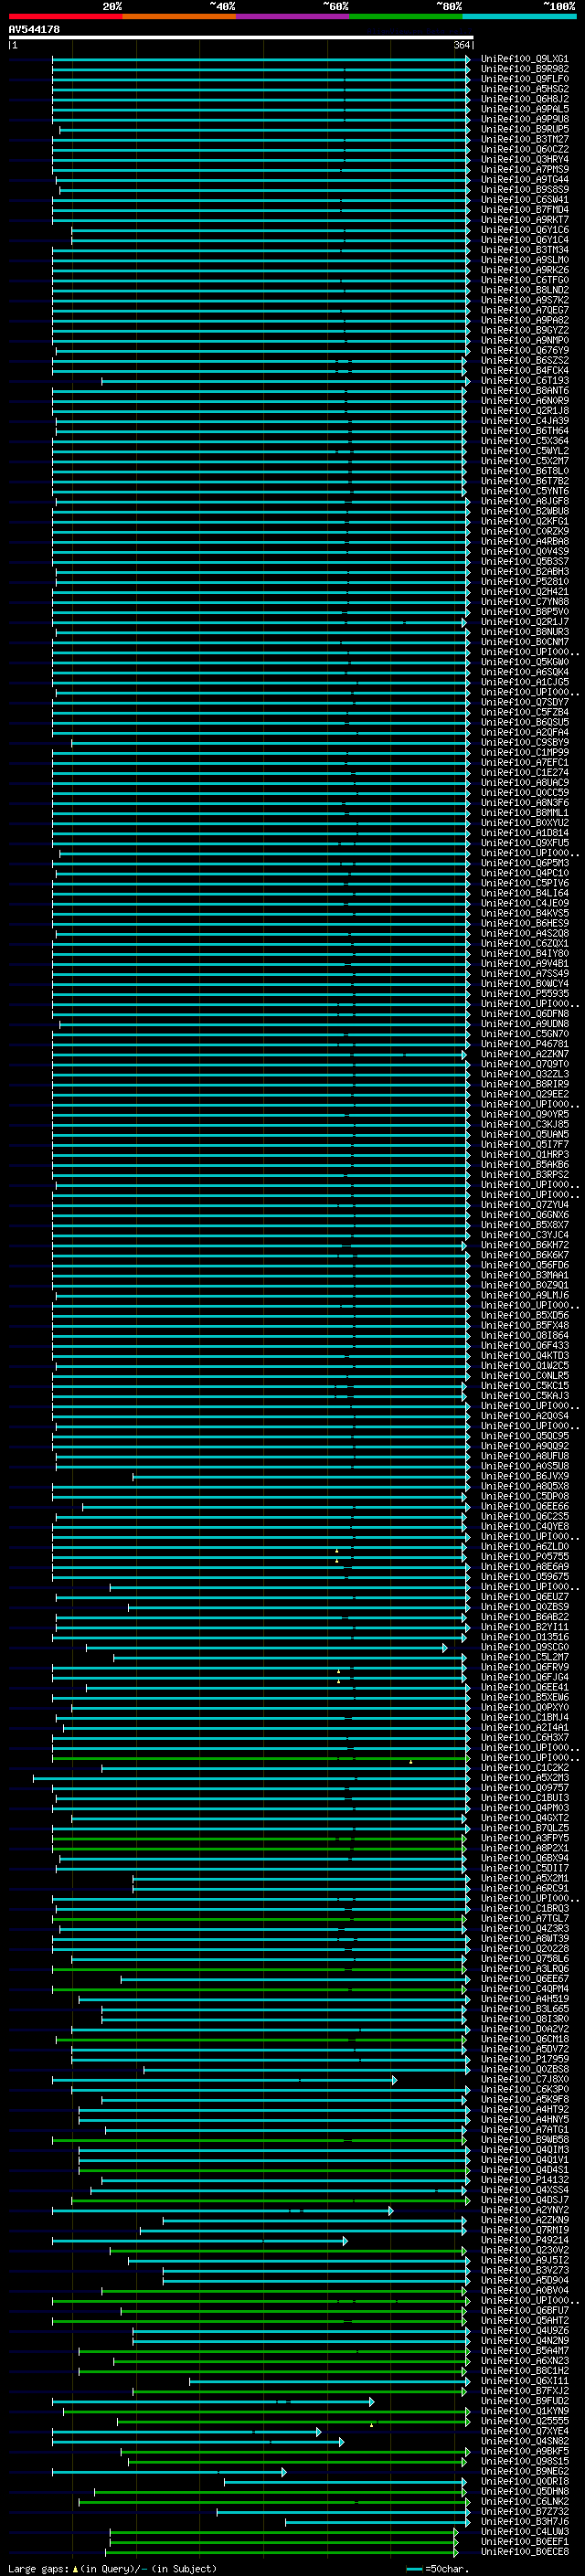Select the UniRef100_Q3HRY4 label
The image size is (585, 2576).
(x=524, y=159)
